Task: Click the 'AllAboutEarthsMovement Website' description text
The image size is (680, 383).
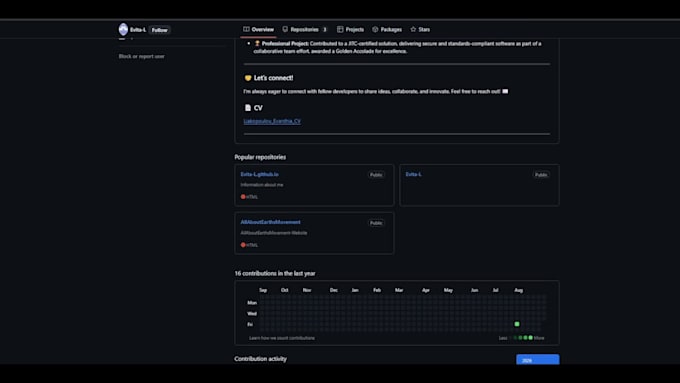Action: pos(274,233)
